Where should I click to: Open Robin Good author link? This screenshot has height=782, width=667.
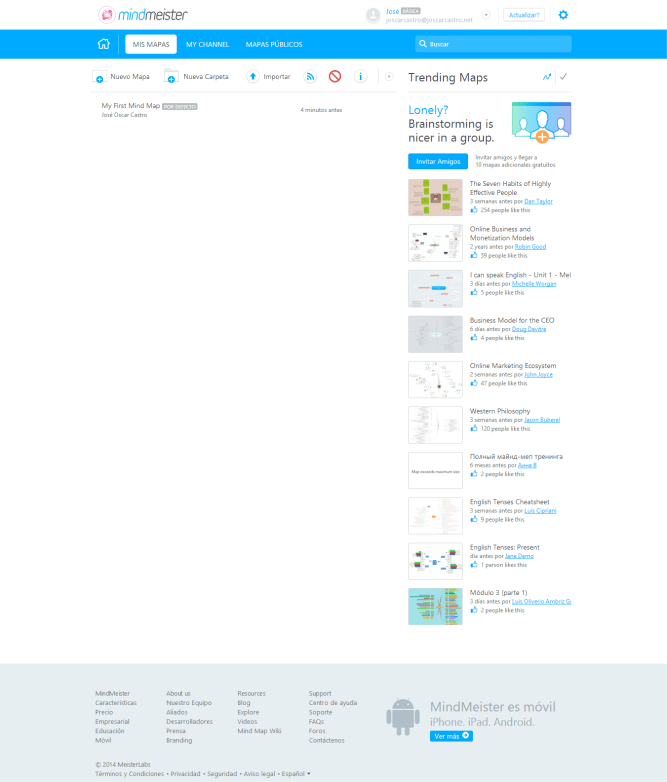(530, 247)
